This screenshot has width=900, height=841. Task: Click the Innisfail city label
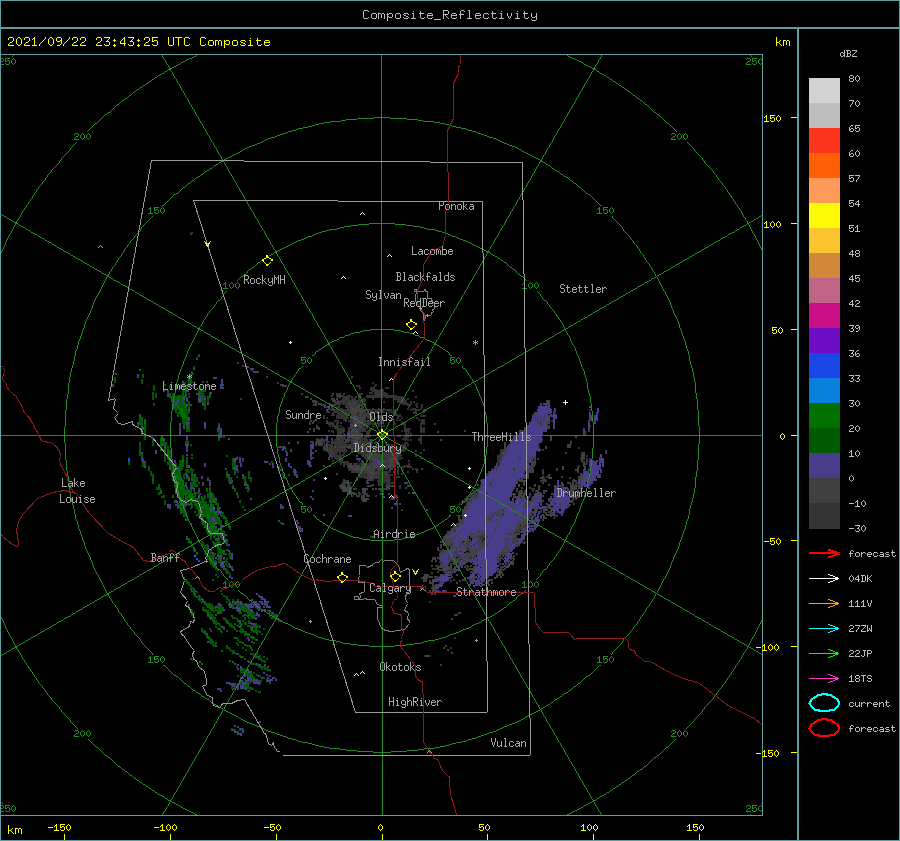(404, 362)
